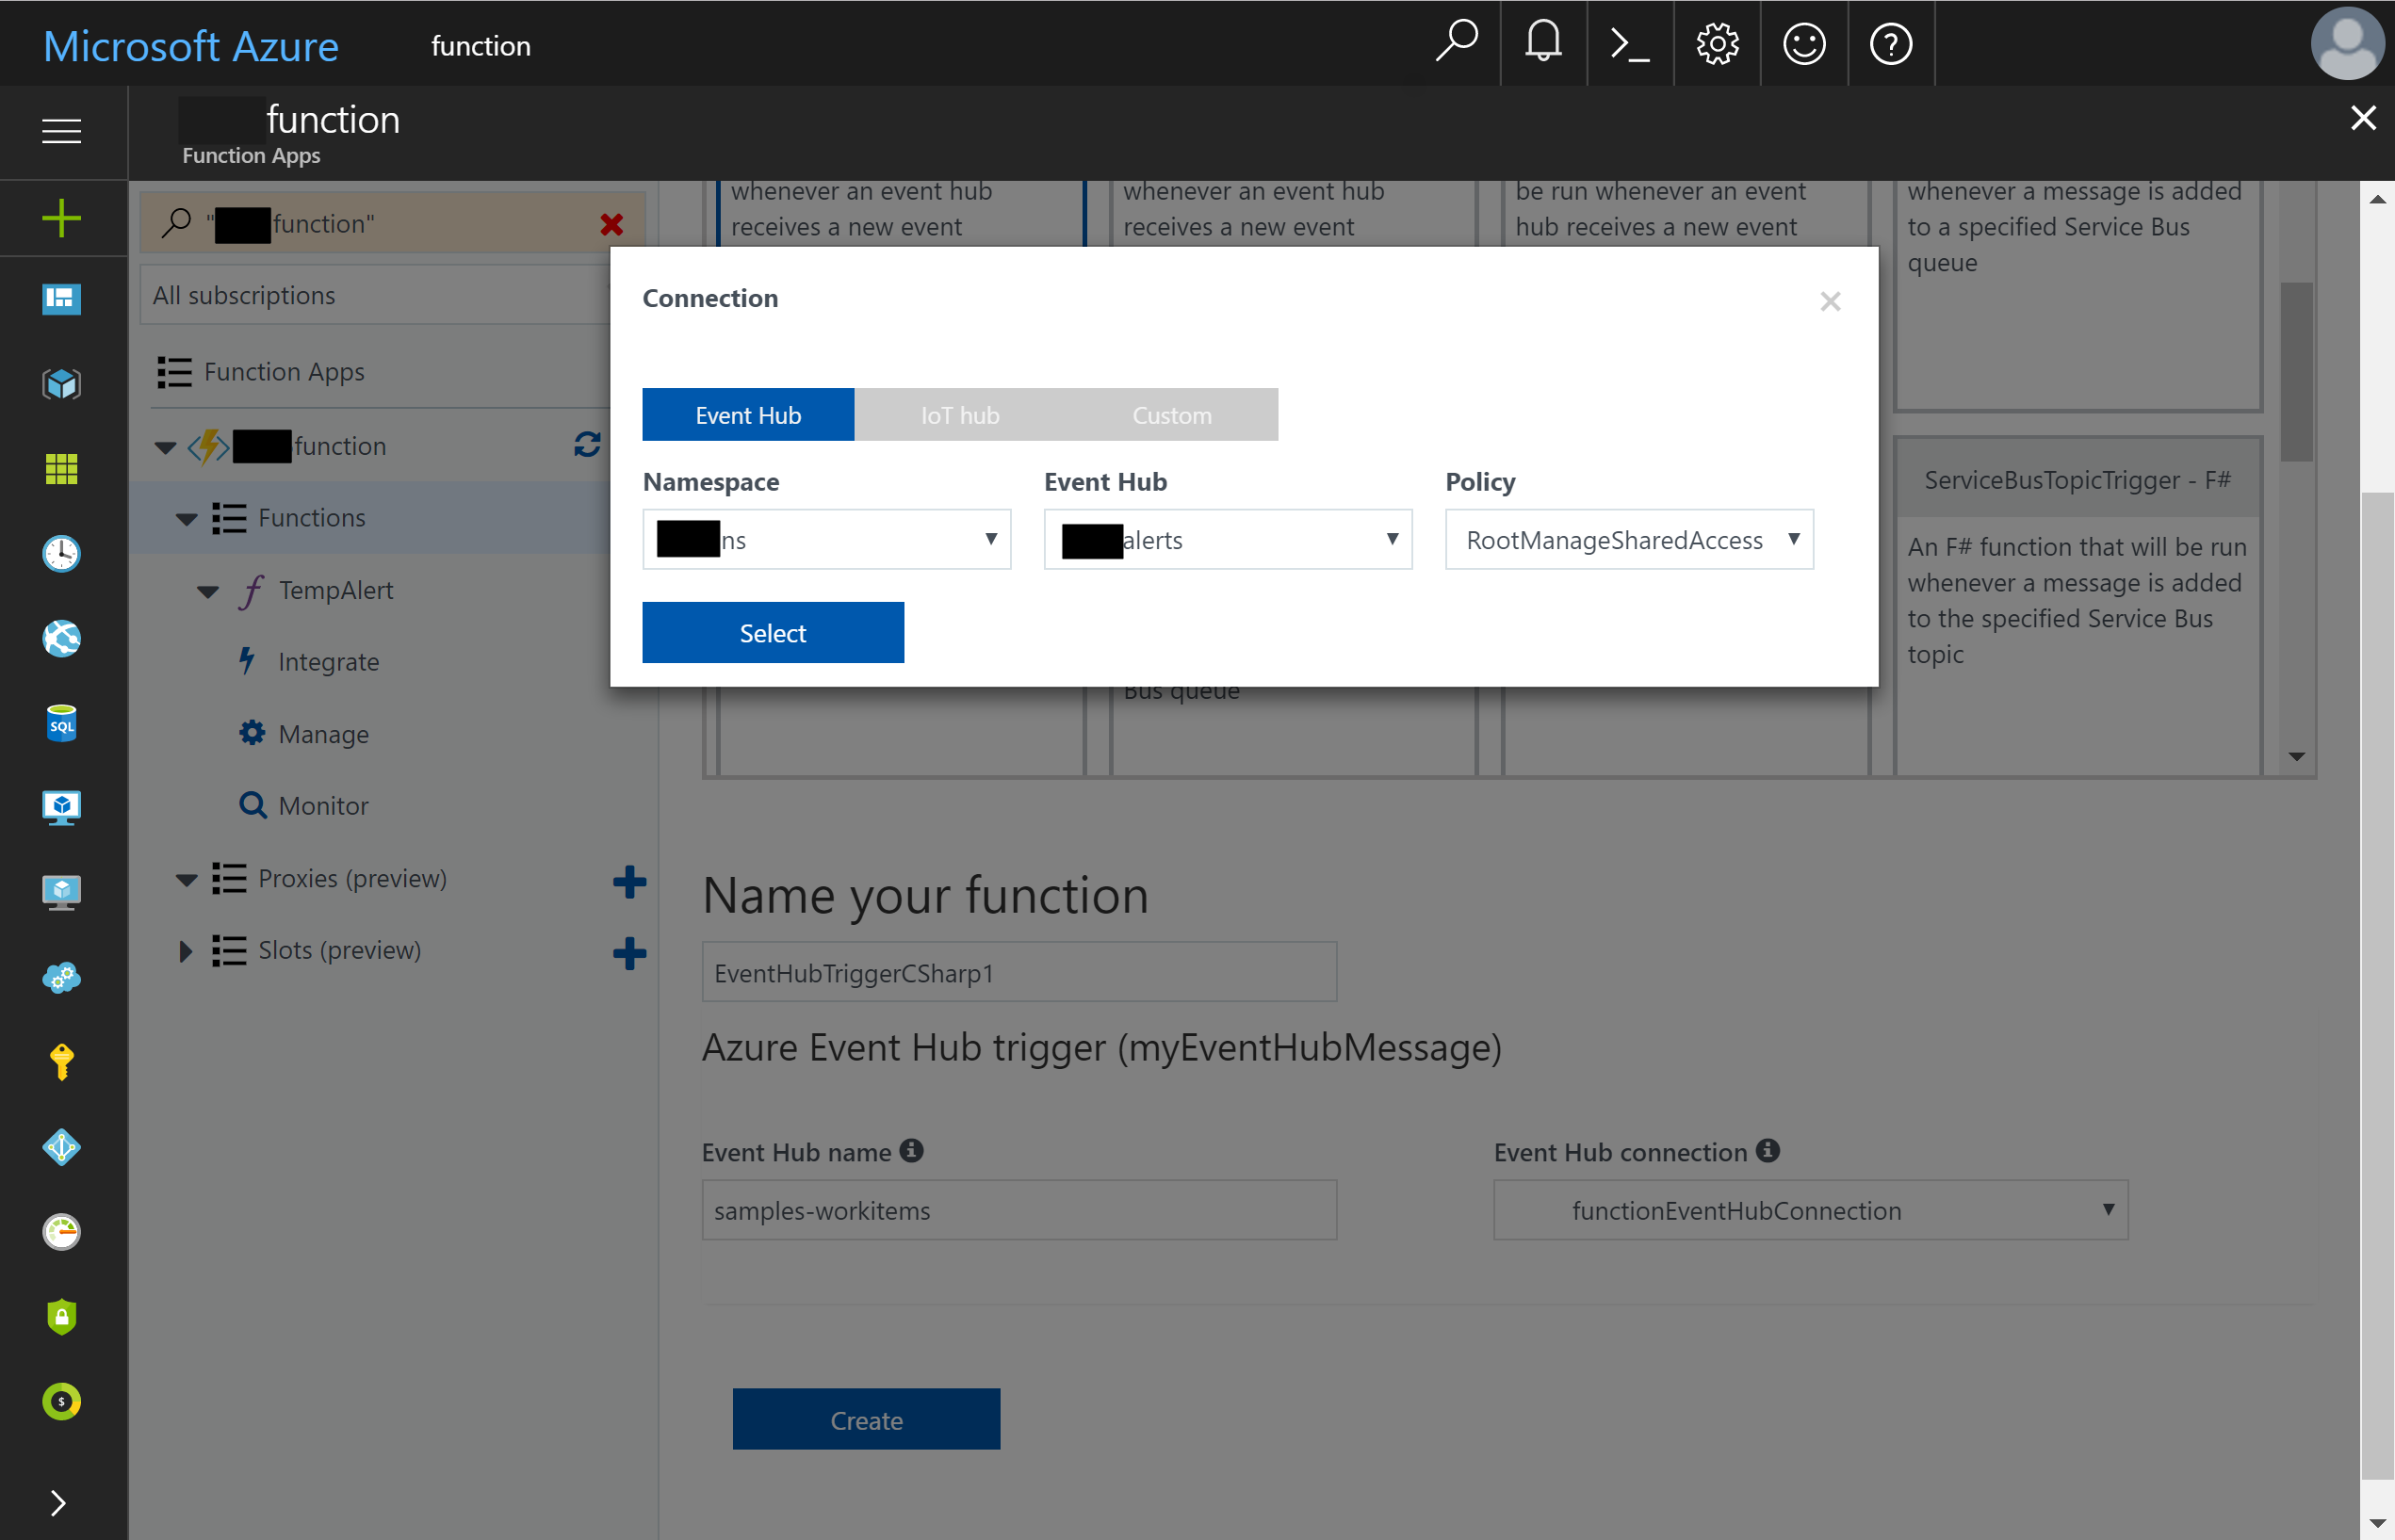This screenshot has width=2395, height=1540.
Task: Open Manage under TempAlert
Action: (323, 734)
